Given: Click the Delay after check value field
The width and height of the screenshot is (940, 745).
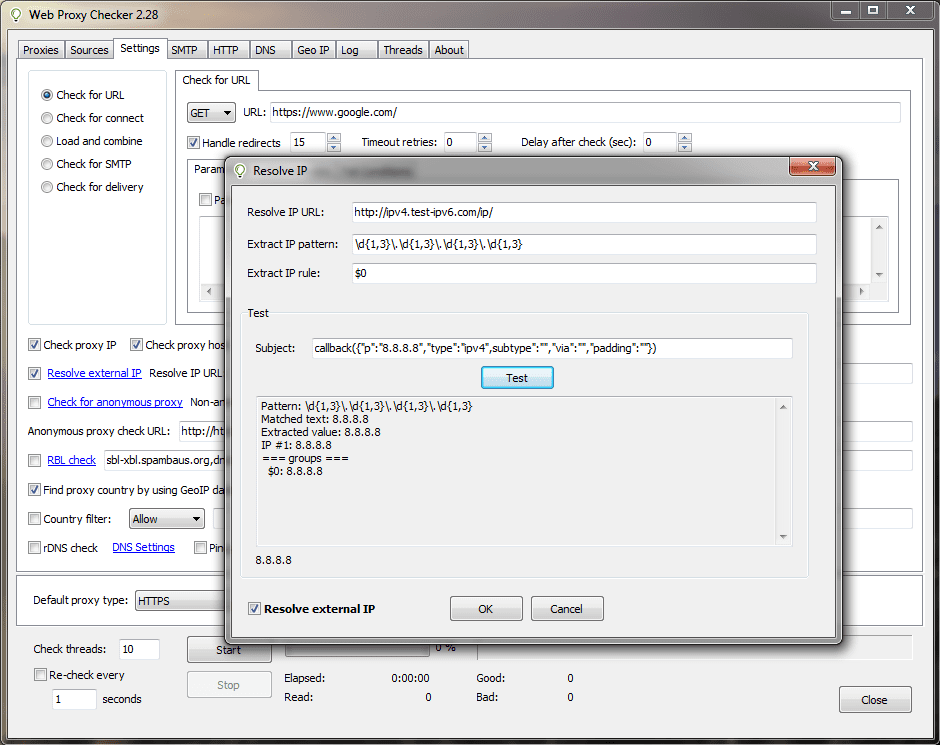Looking at the screenshot, I should (x=659, y=143).
